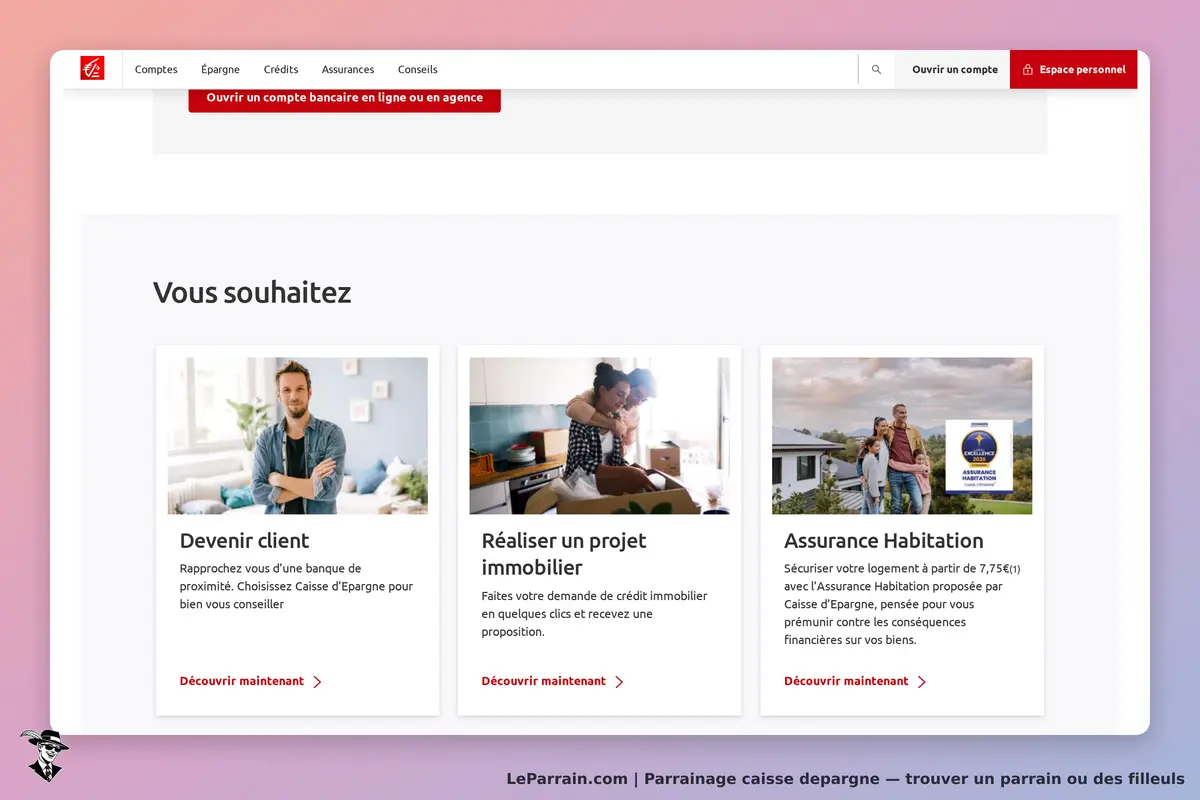Follow Découvrir maintenant under Assurance Habitation
1200x800 pixels.
point(846,681)
